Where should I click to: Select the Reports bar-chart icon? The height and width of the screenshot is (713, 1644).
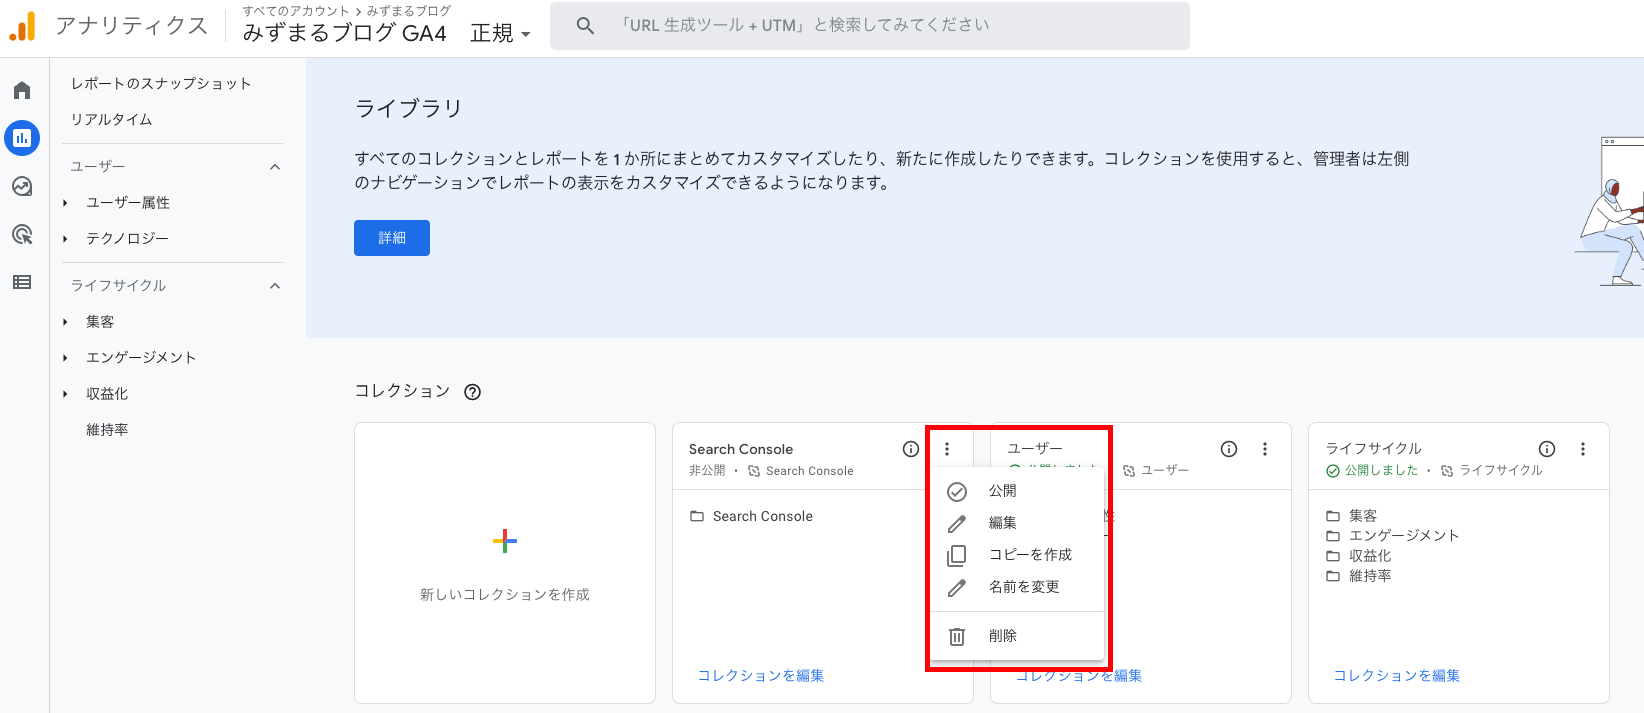pyautogui.click(x=22, y=138)
